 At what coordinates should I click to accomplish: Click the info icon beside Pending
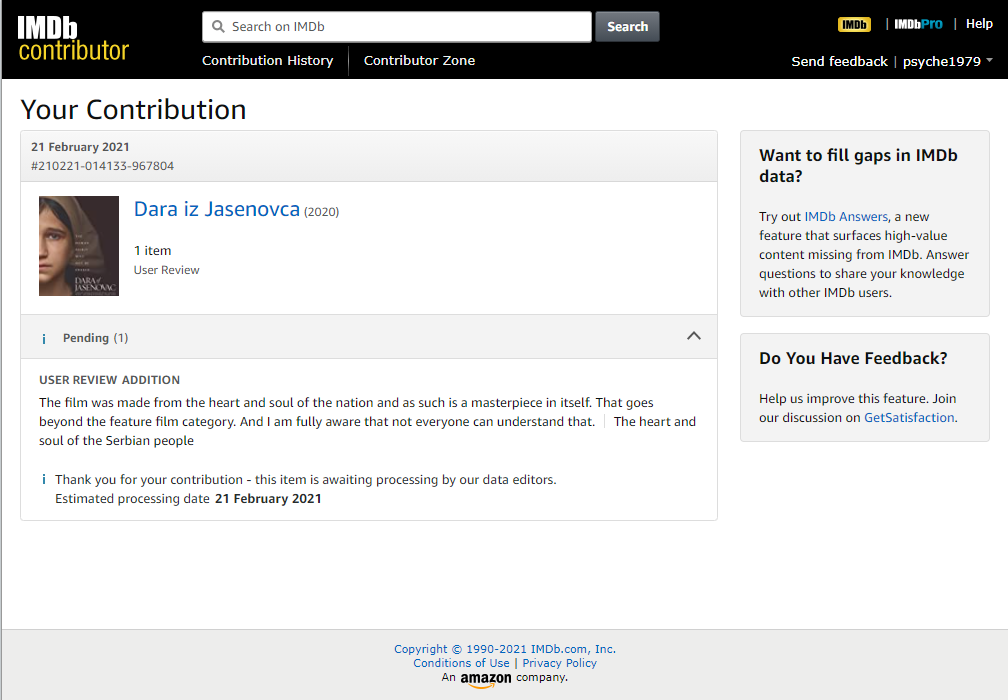click(x=44, y=339)
